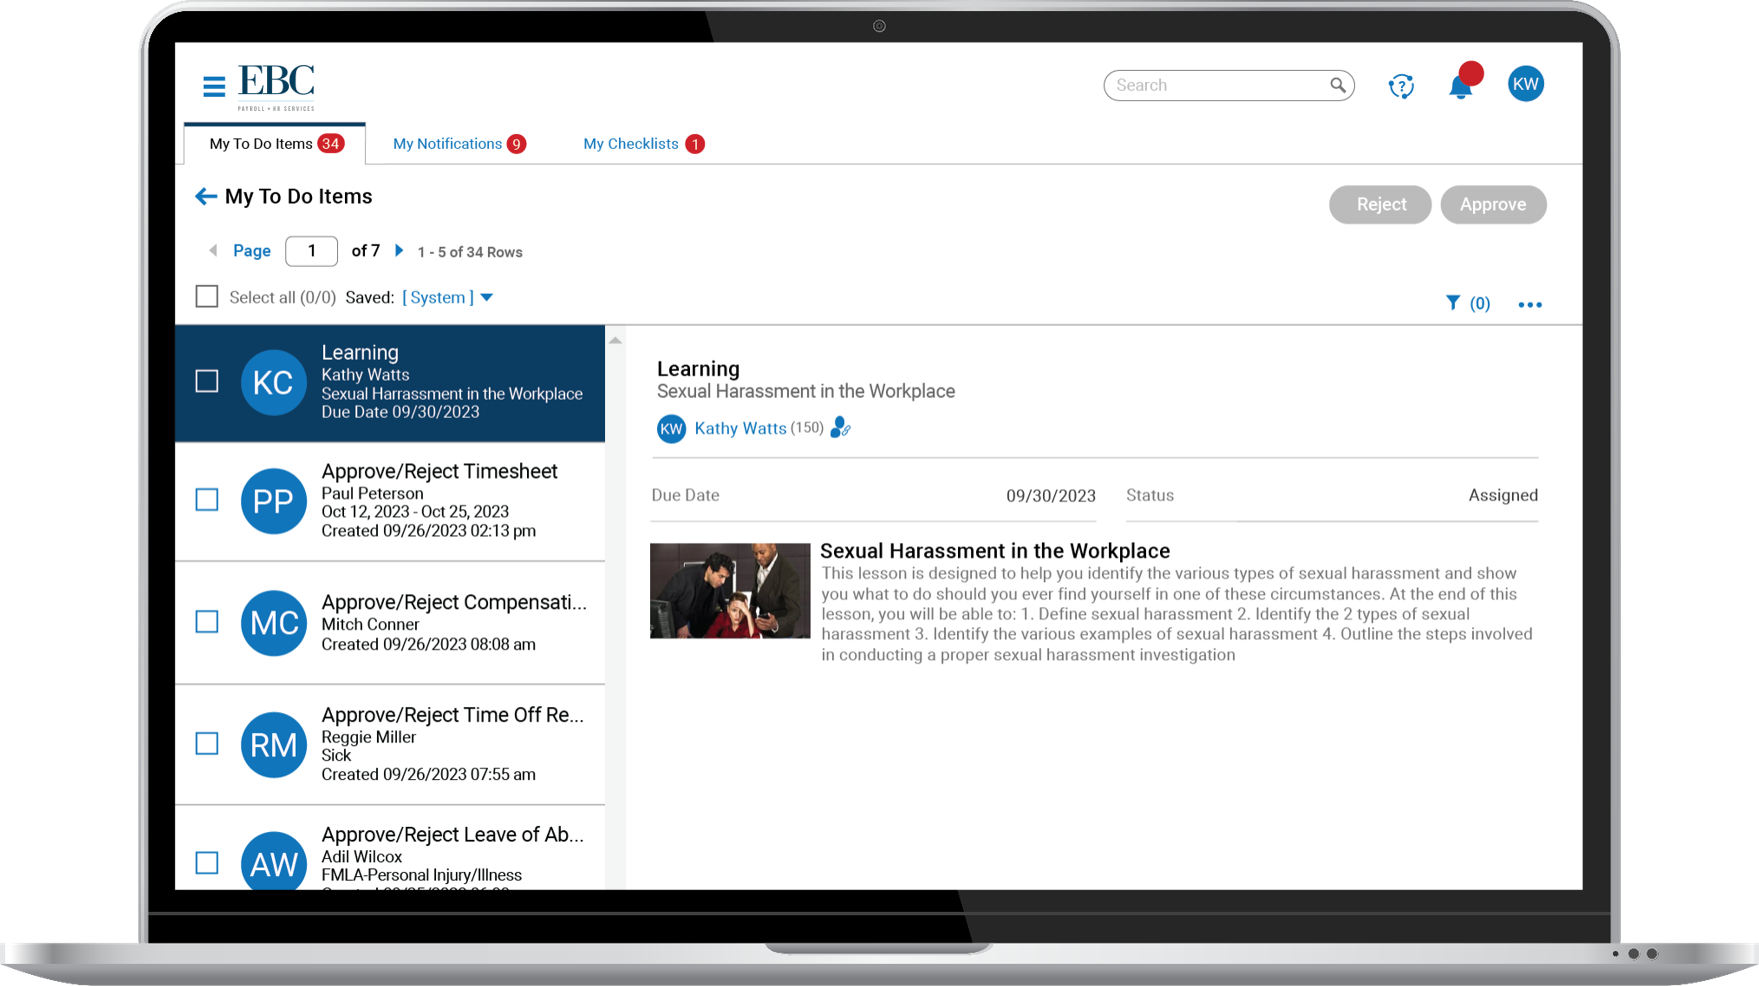
Task: Check the box on Reggie Miller's time off request
Action: 206,743
